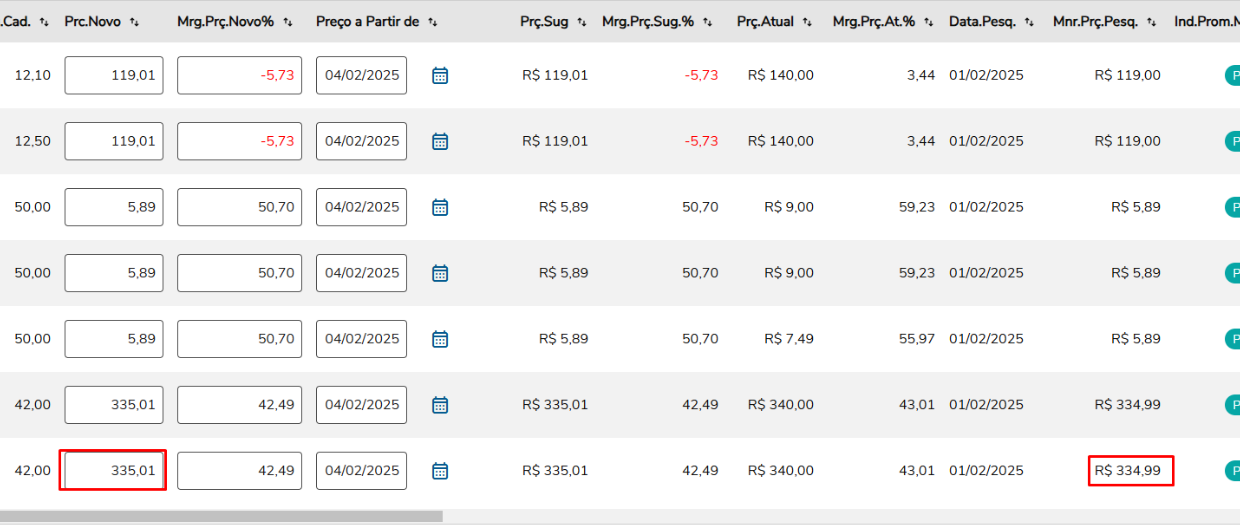Click the horizontal scrollbar below the table
This screenshot has height=531, width=1240.
click(x=220, y=516)
